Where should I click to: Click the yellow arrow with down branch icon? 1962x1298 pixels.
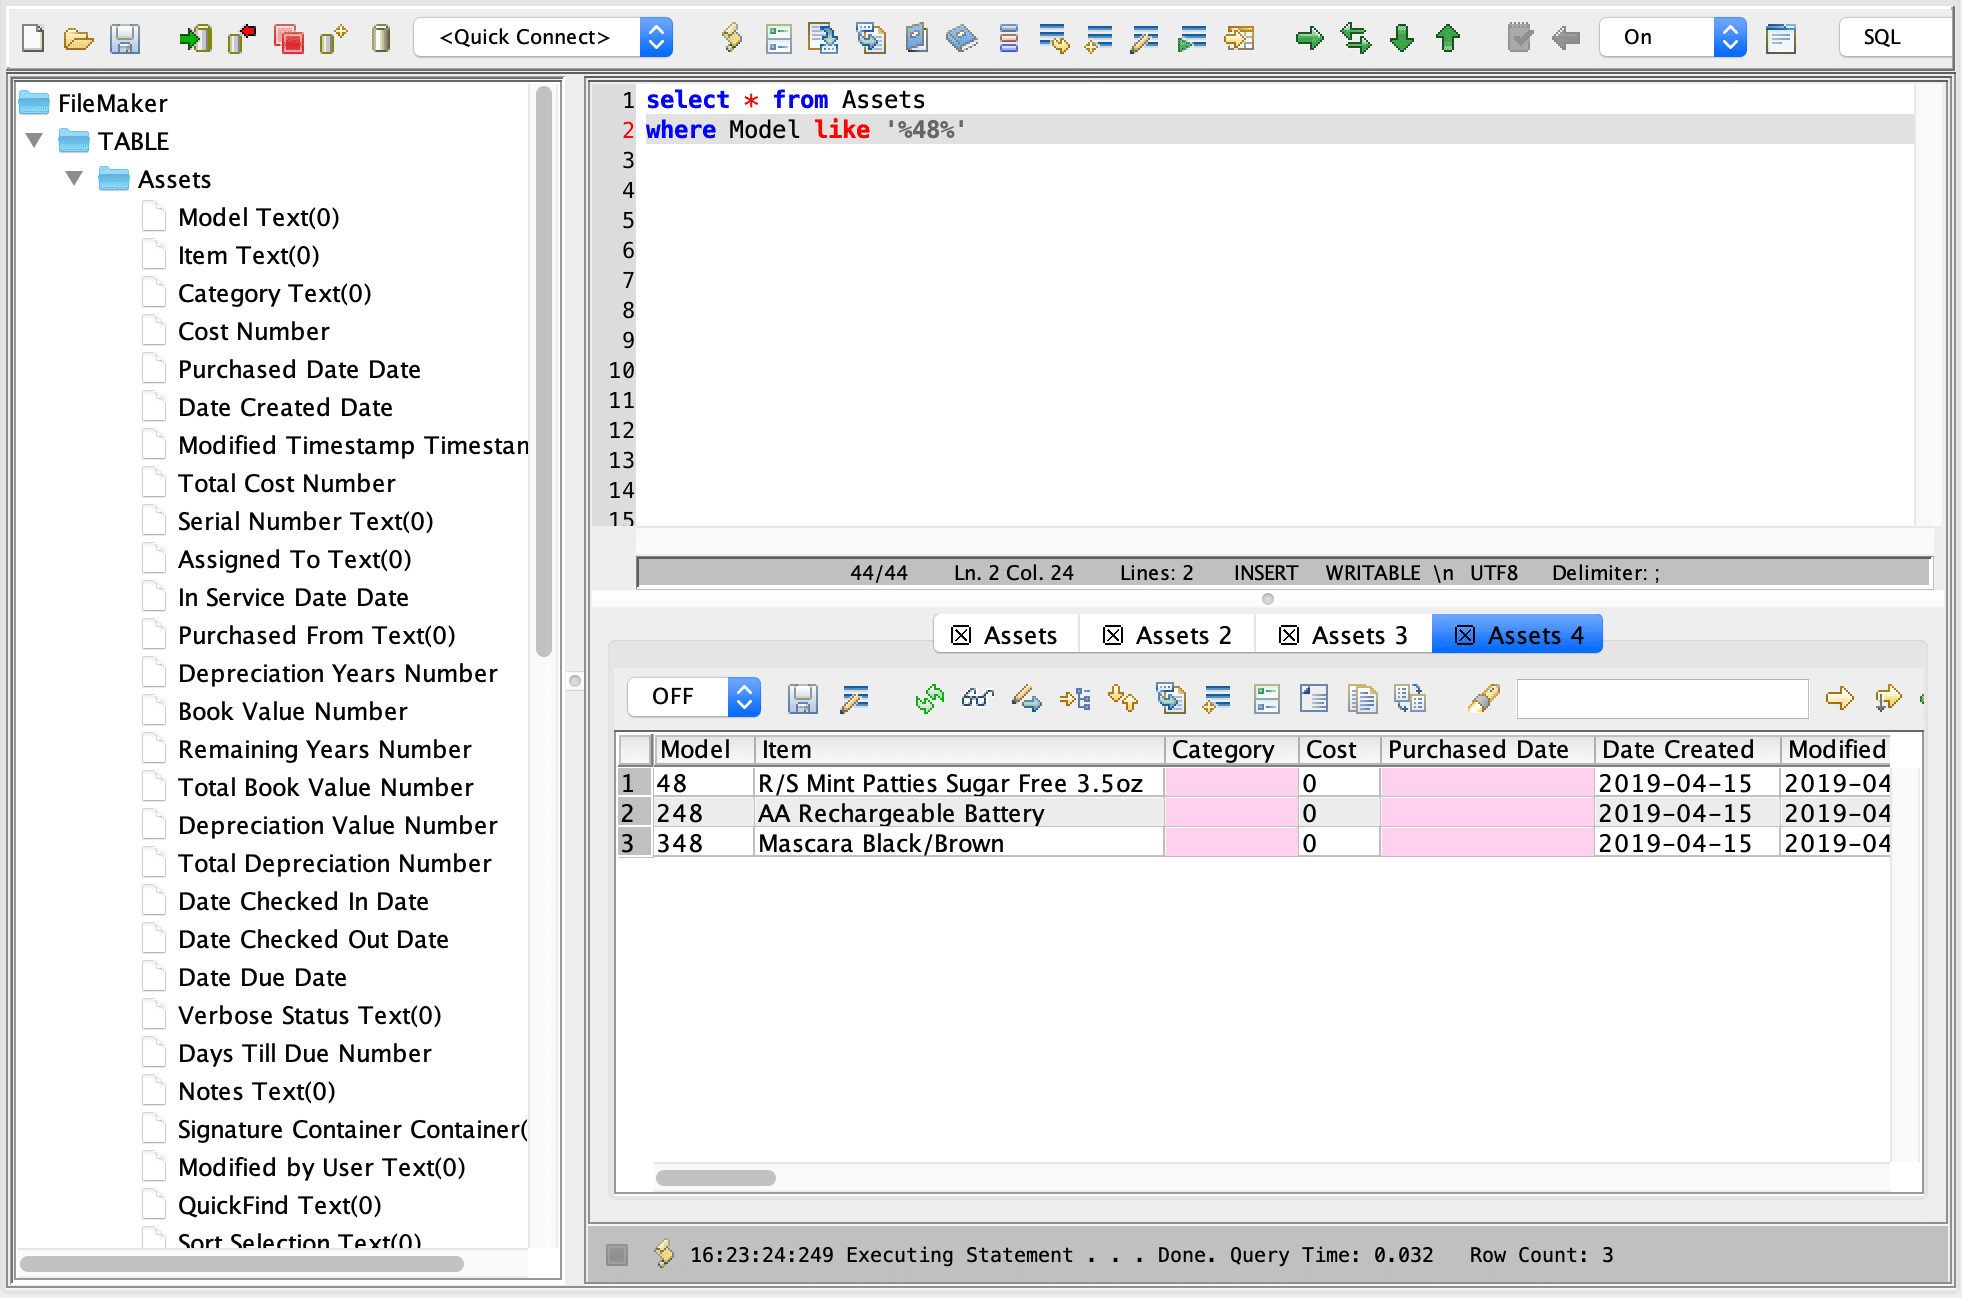pyautogui.click(x=1888, y=698)
